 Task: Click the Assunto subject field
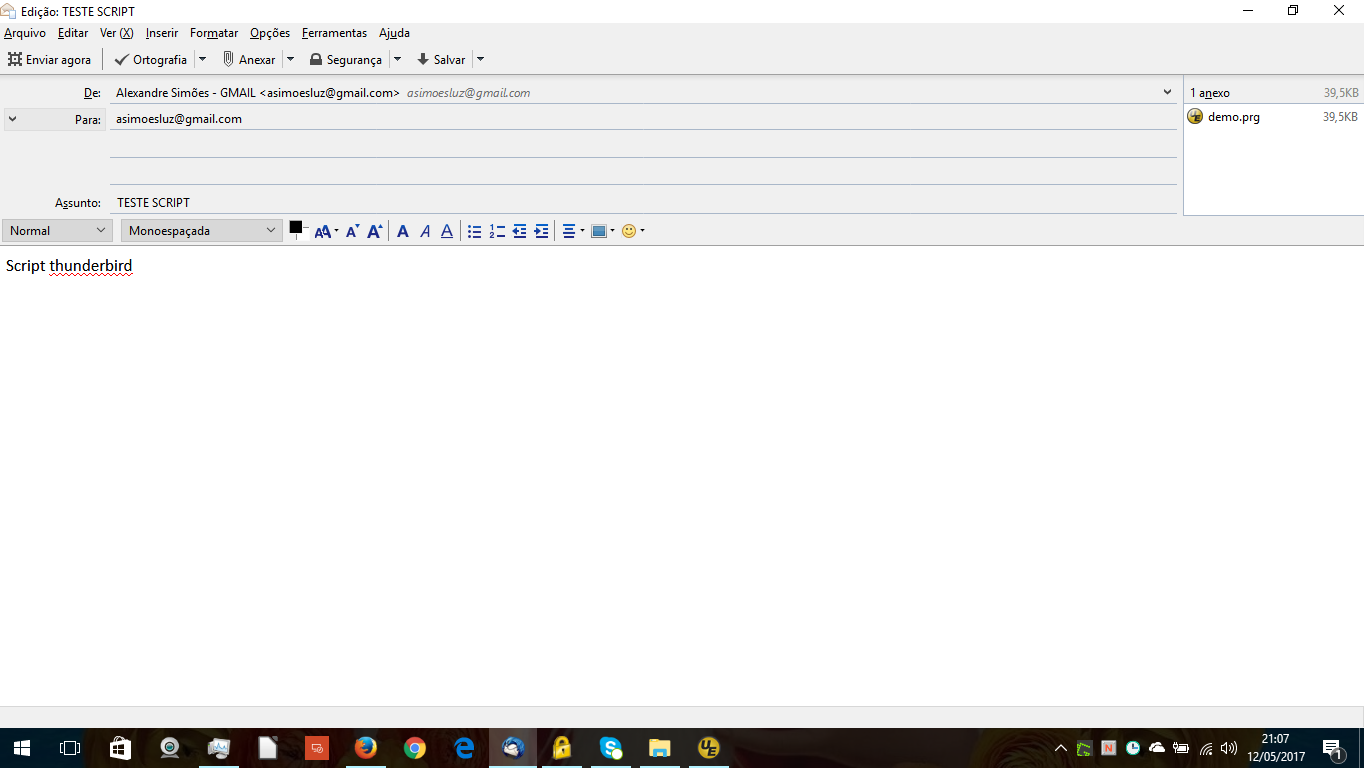point(643,202)
